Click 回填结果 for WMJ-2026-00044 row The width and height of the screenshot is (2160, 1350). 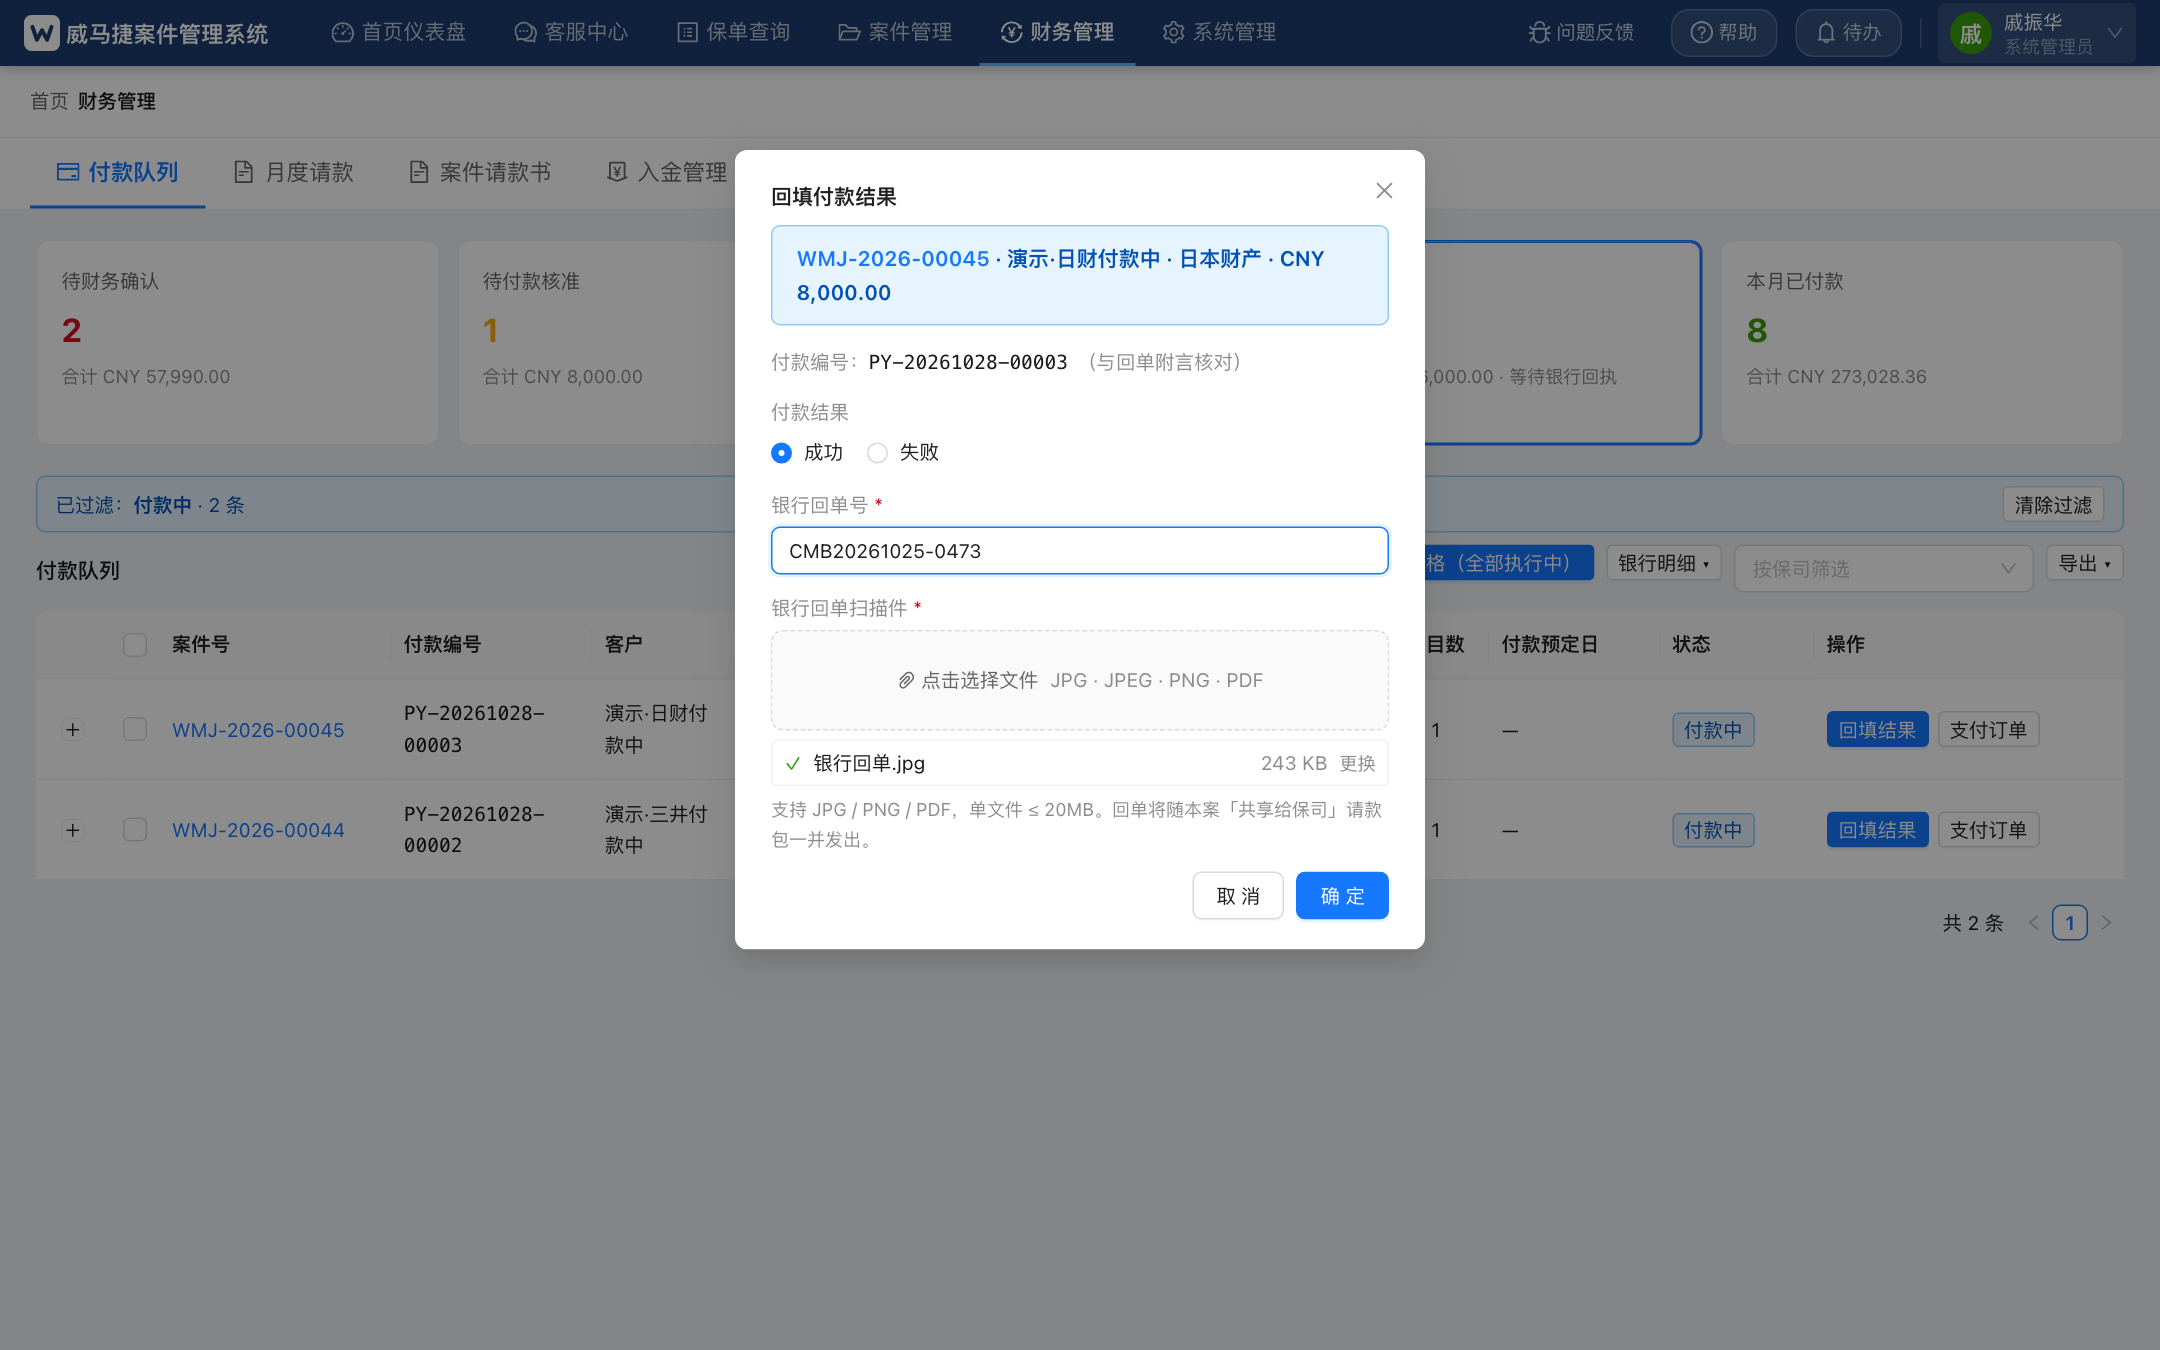(x=1877, y=830)
